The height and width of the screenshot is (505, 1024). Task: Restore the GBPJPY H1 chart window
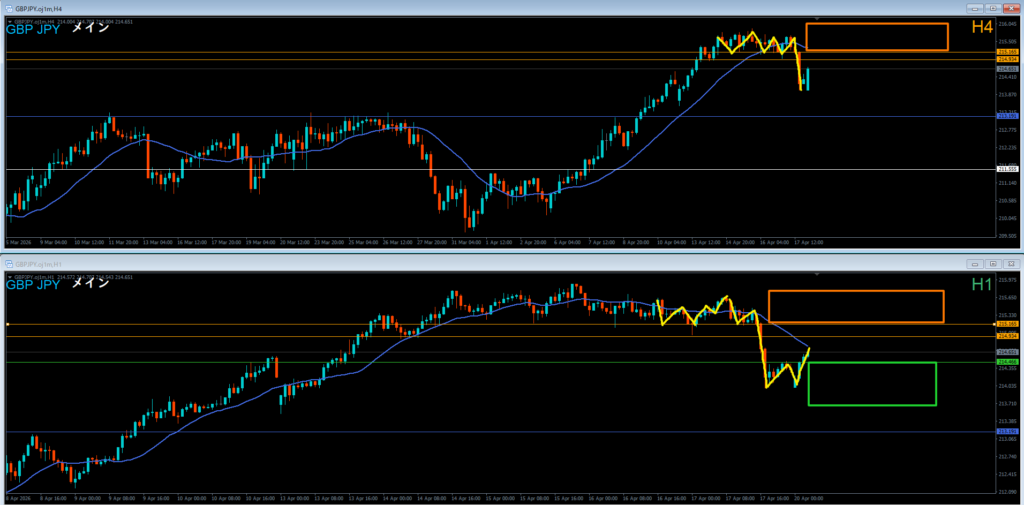coord(993,264)
